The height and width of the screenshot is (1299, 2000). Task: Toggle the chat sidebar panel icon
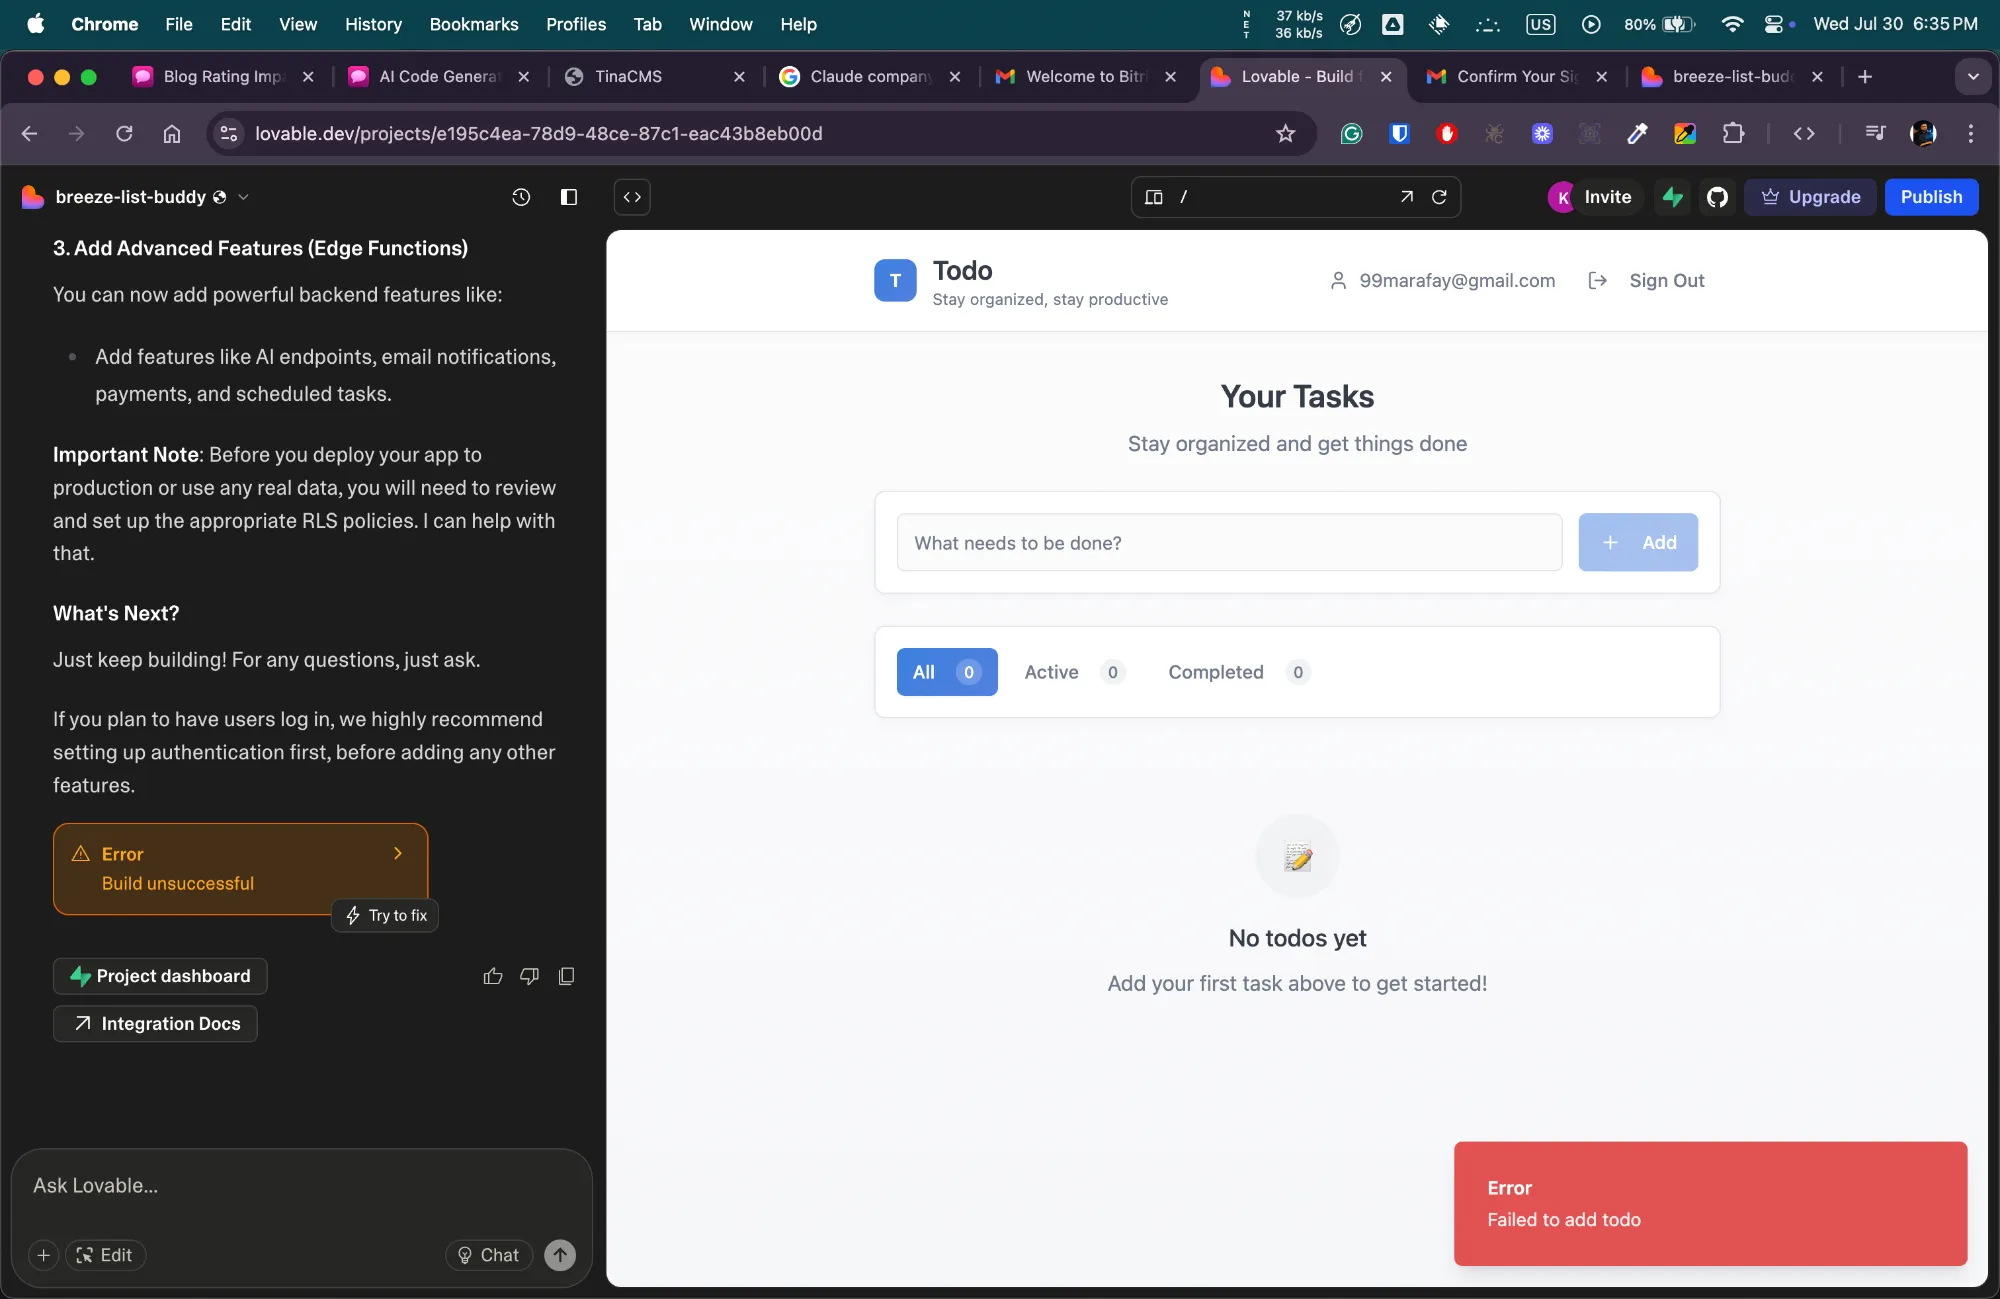pyautogui.click(x=569, y=197)
